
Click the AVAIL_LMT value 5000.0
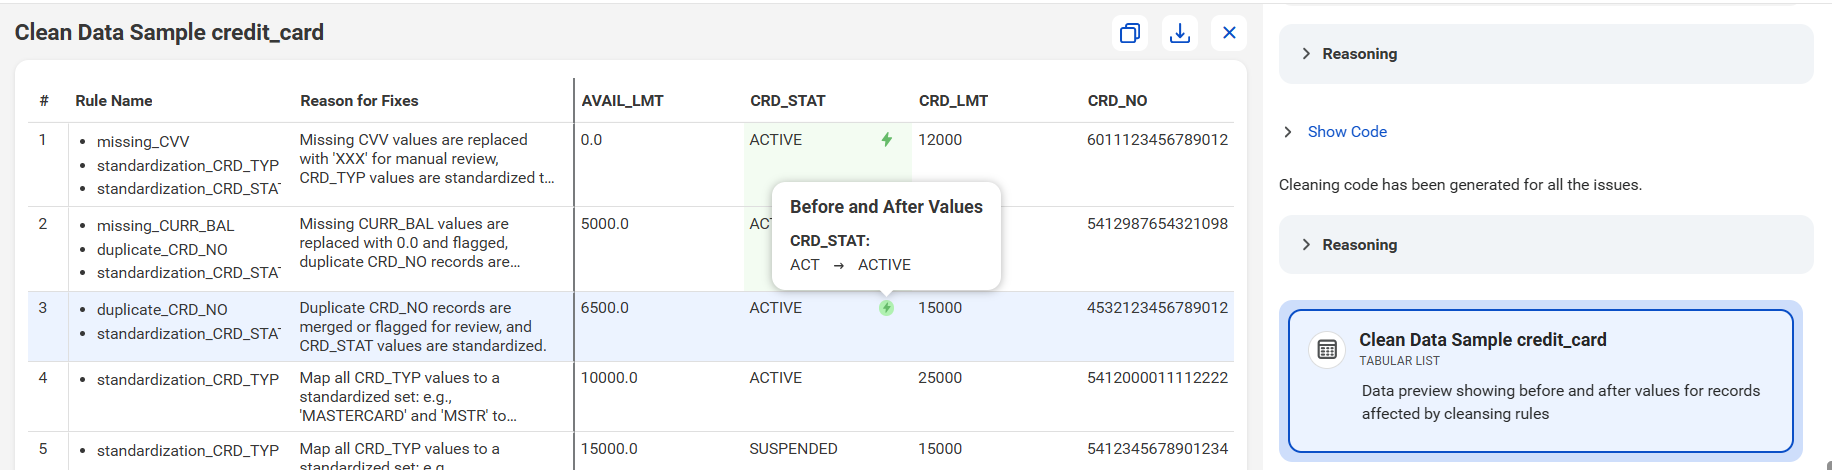604,224
